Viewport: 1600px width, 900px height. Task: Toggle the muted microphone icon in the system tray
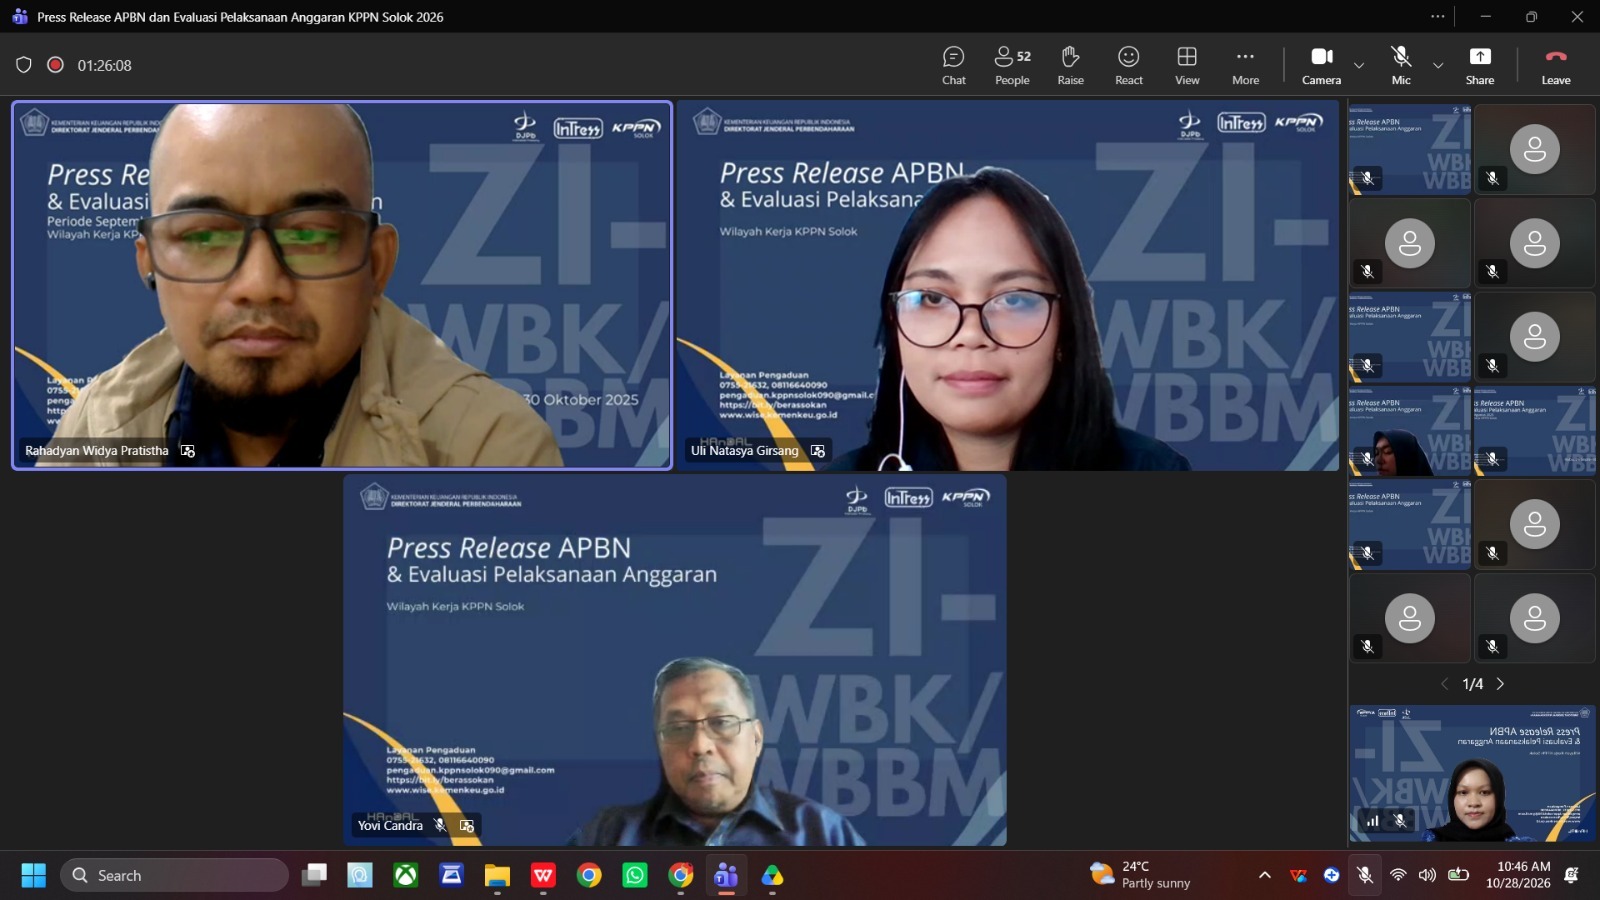(x=1365, y=875)
